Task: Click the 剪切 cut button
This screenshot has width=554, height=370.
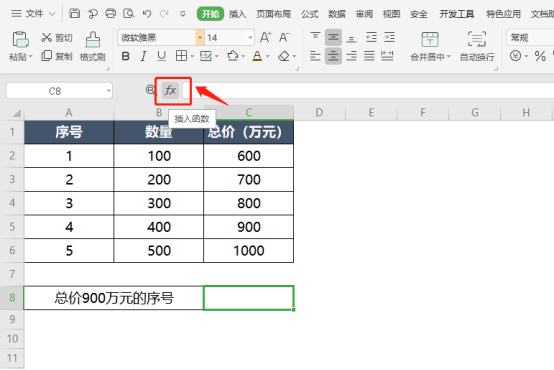Action: (x=57, y=37)
